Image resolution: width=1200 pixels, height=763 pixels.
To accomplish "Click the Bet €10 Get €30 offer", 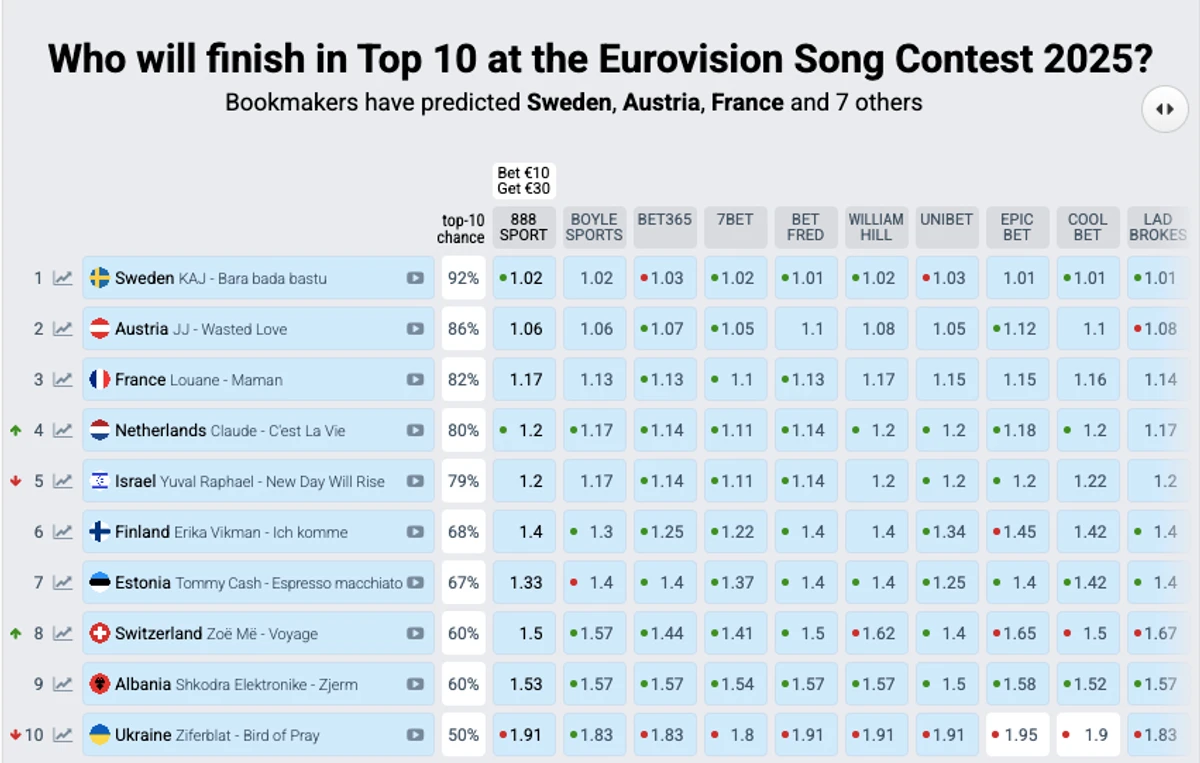I will coord(524,181).
